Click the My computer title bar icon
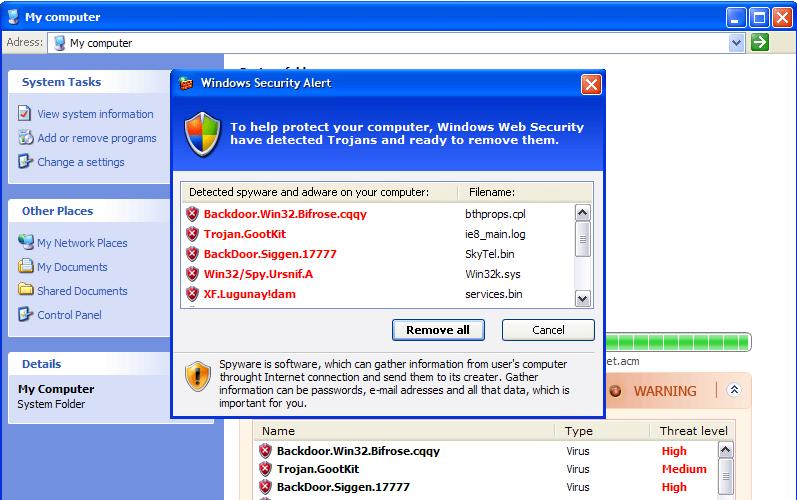Image resolution: width=797 pixels, height=500 pixels. [14, 17]
